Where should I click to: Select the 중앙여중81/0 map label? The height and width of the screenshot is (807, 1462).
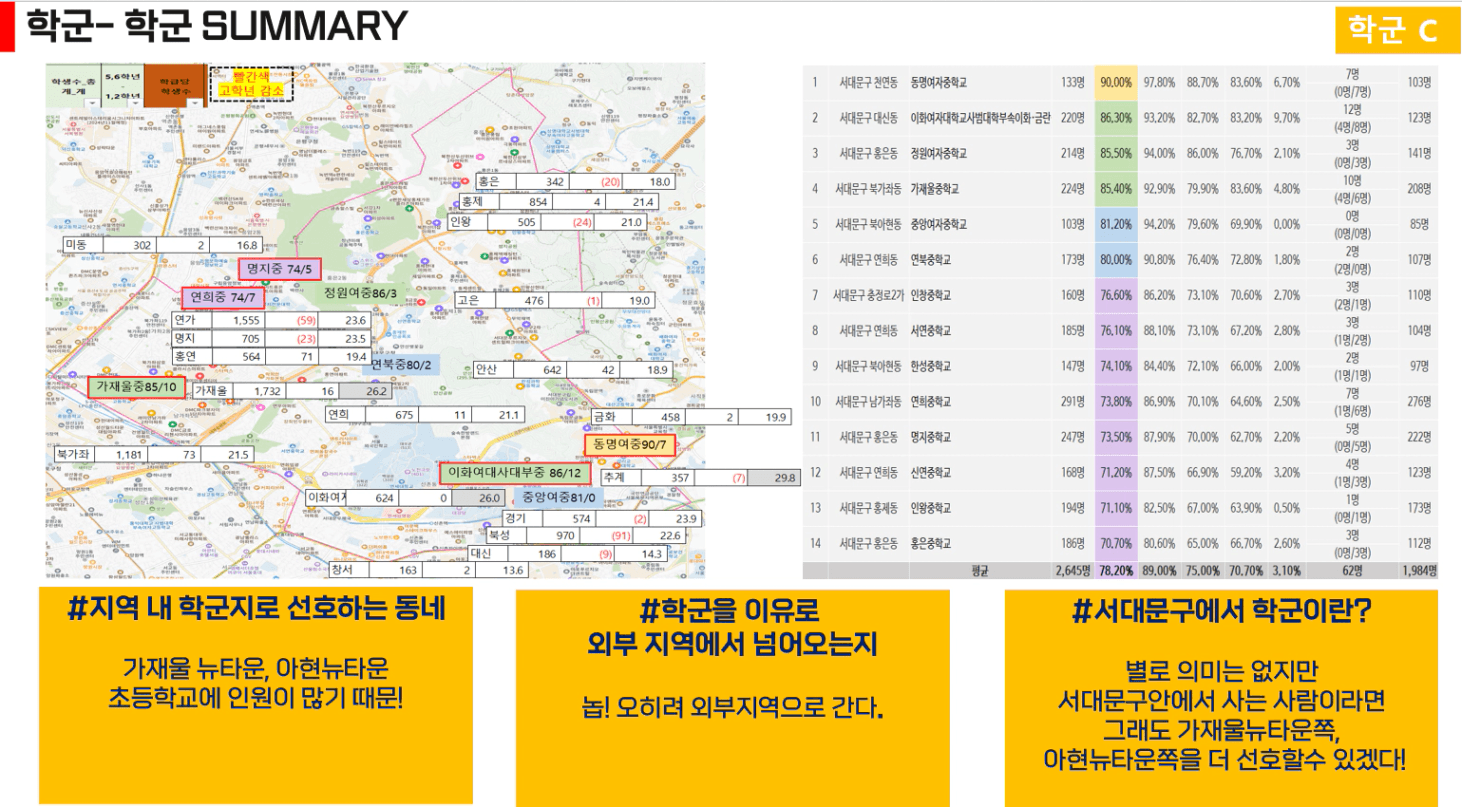[558, 497]
